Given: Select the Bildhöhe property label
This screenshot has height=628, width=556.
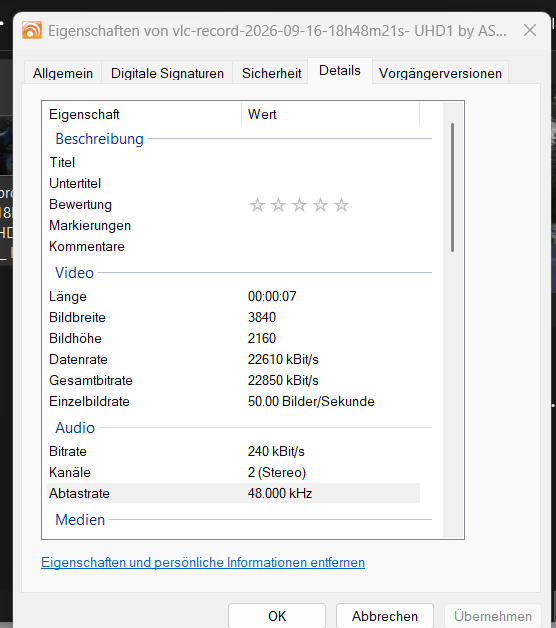Looking at the screenshot, I should click(75, 338).
